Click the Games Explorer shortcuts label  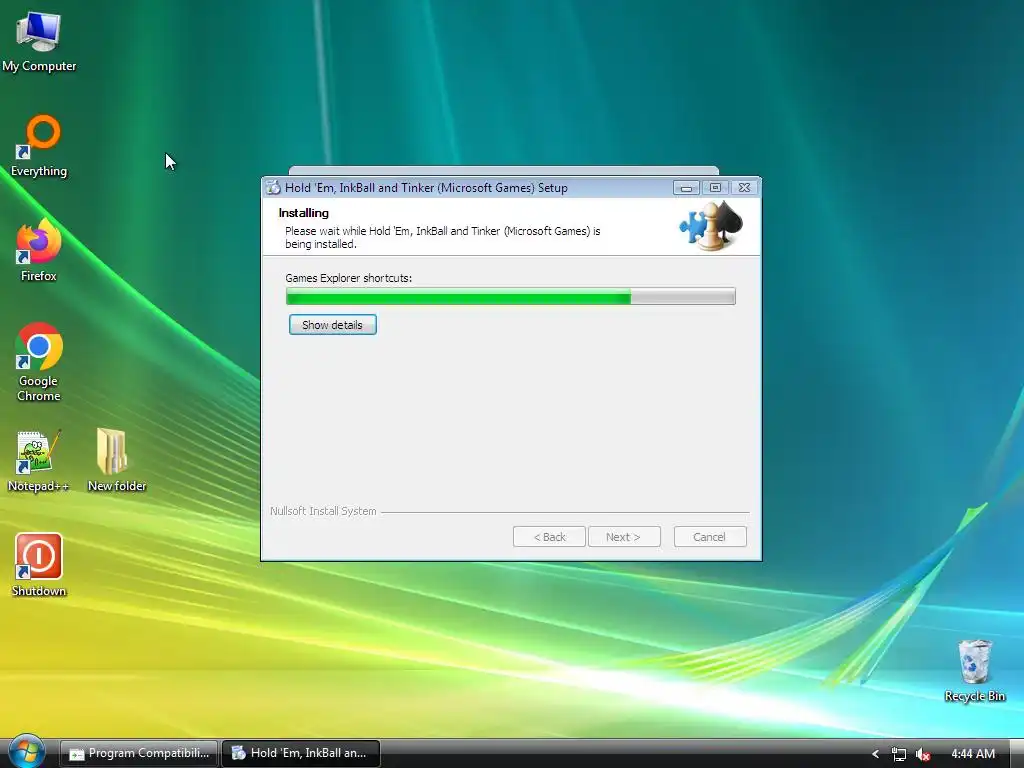pyautogui.click(x=349, y=278)
